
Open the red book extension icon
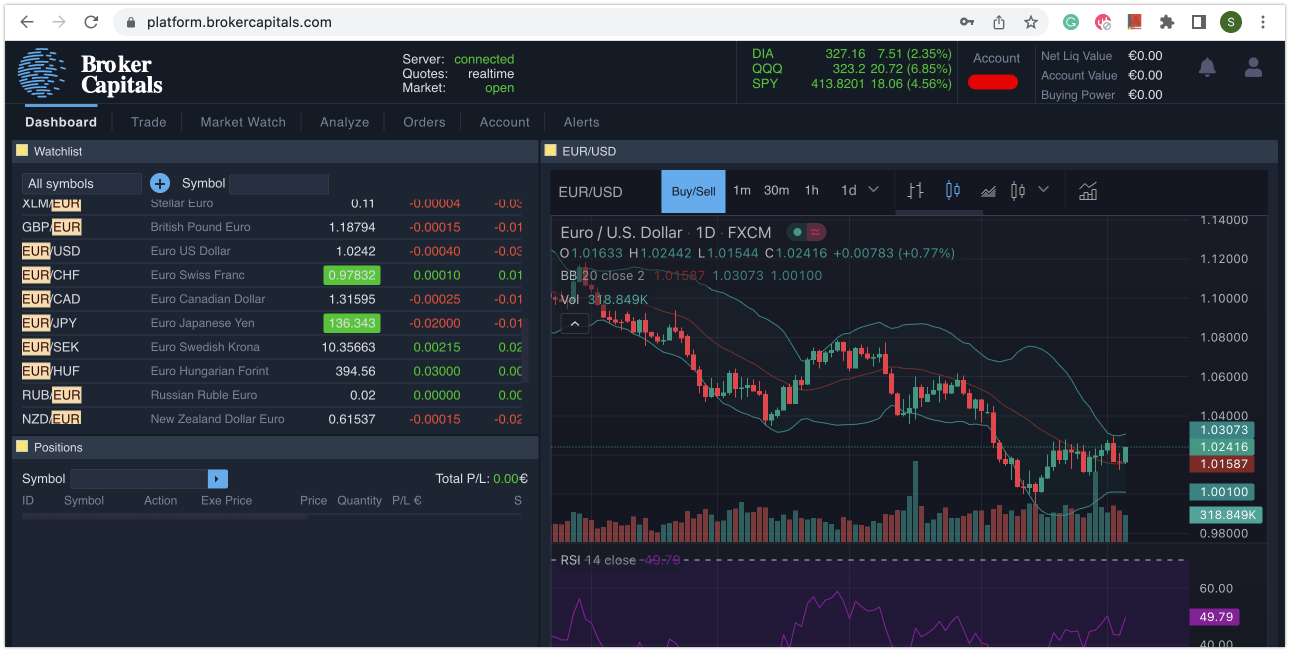[1135, 22]
